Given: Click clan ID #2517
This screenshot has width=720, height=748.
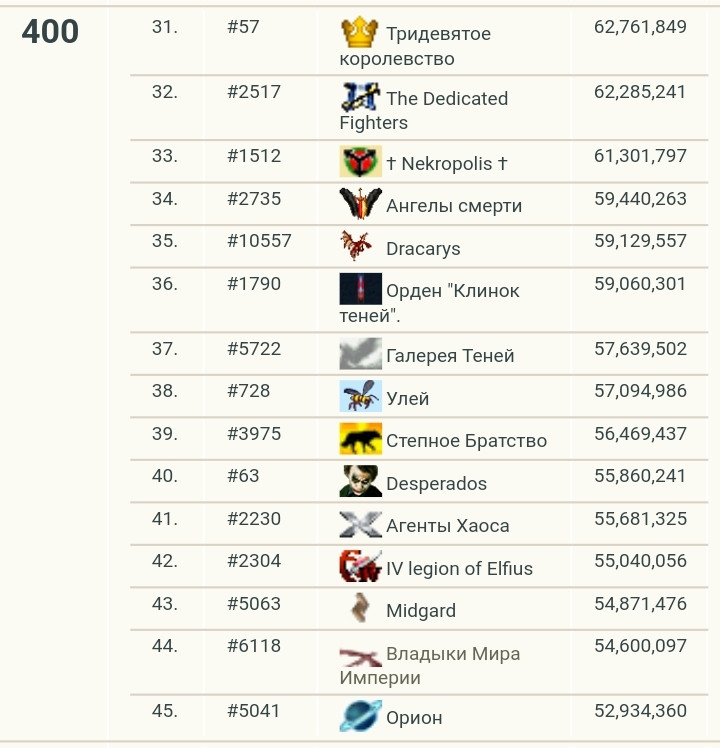Looking at the screenshot, I should [254, 92].
